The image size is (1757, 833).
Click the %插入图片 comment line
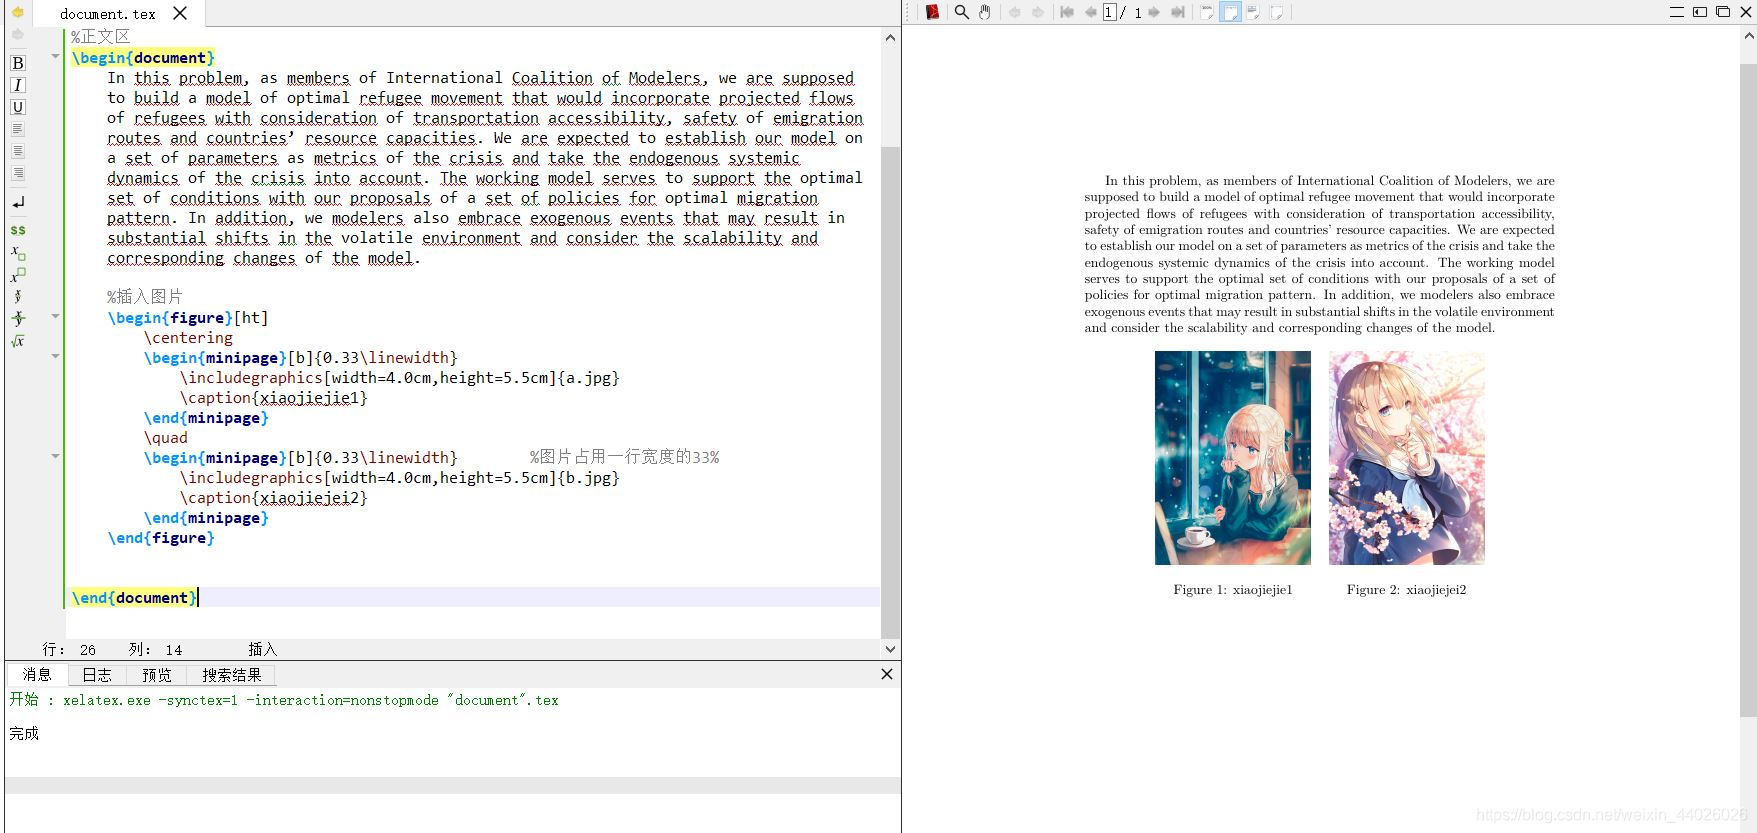tap(145, 297)
